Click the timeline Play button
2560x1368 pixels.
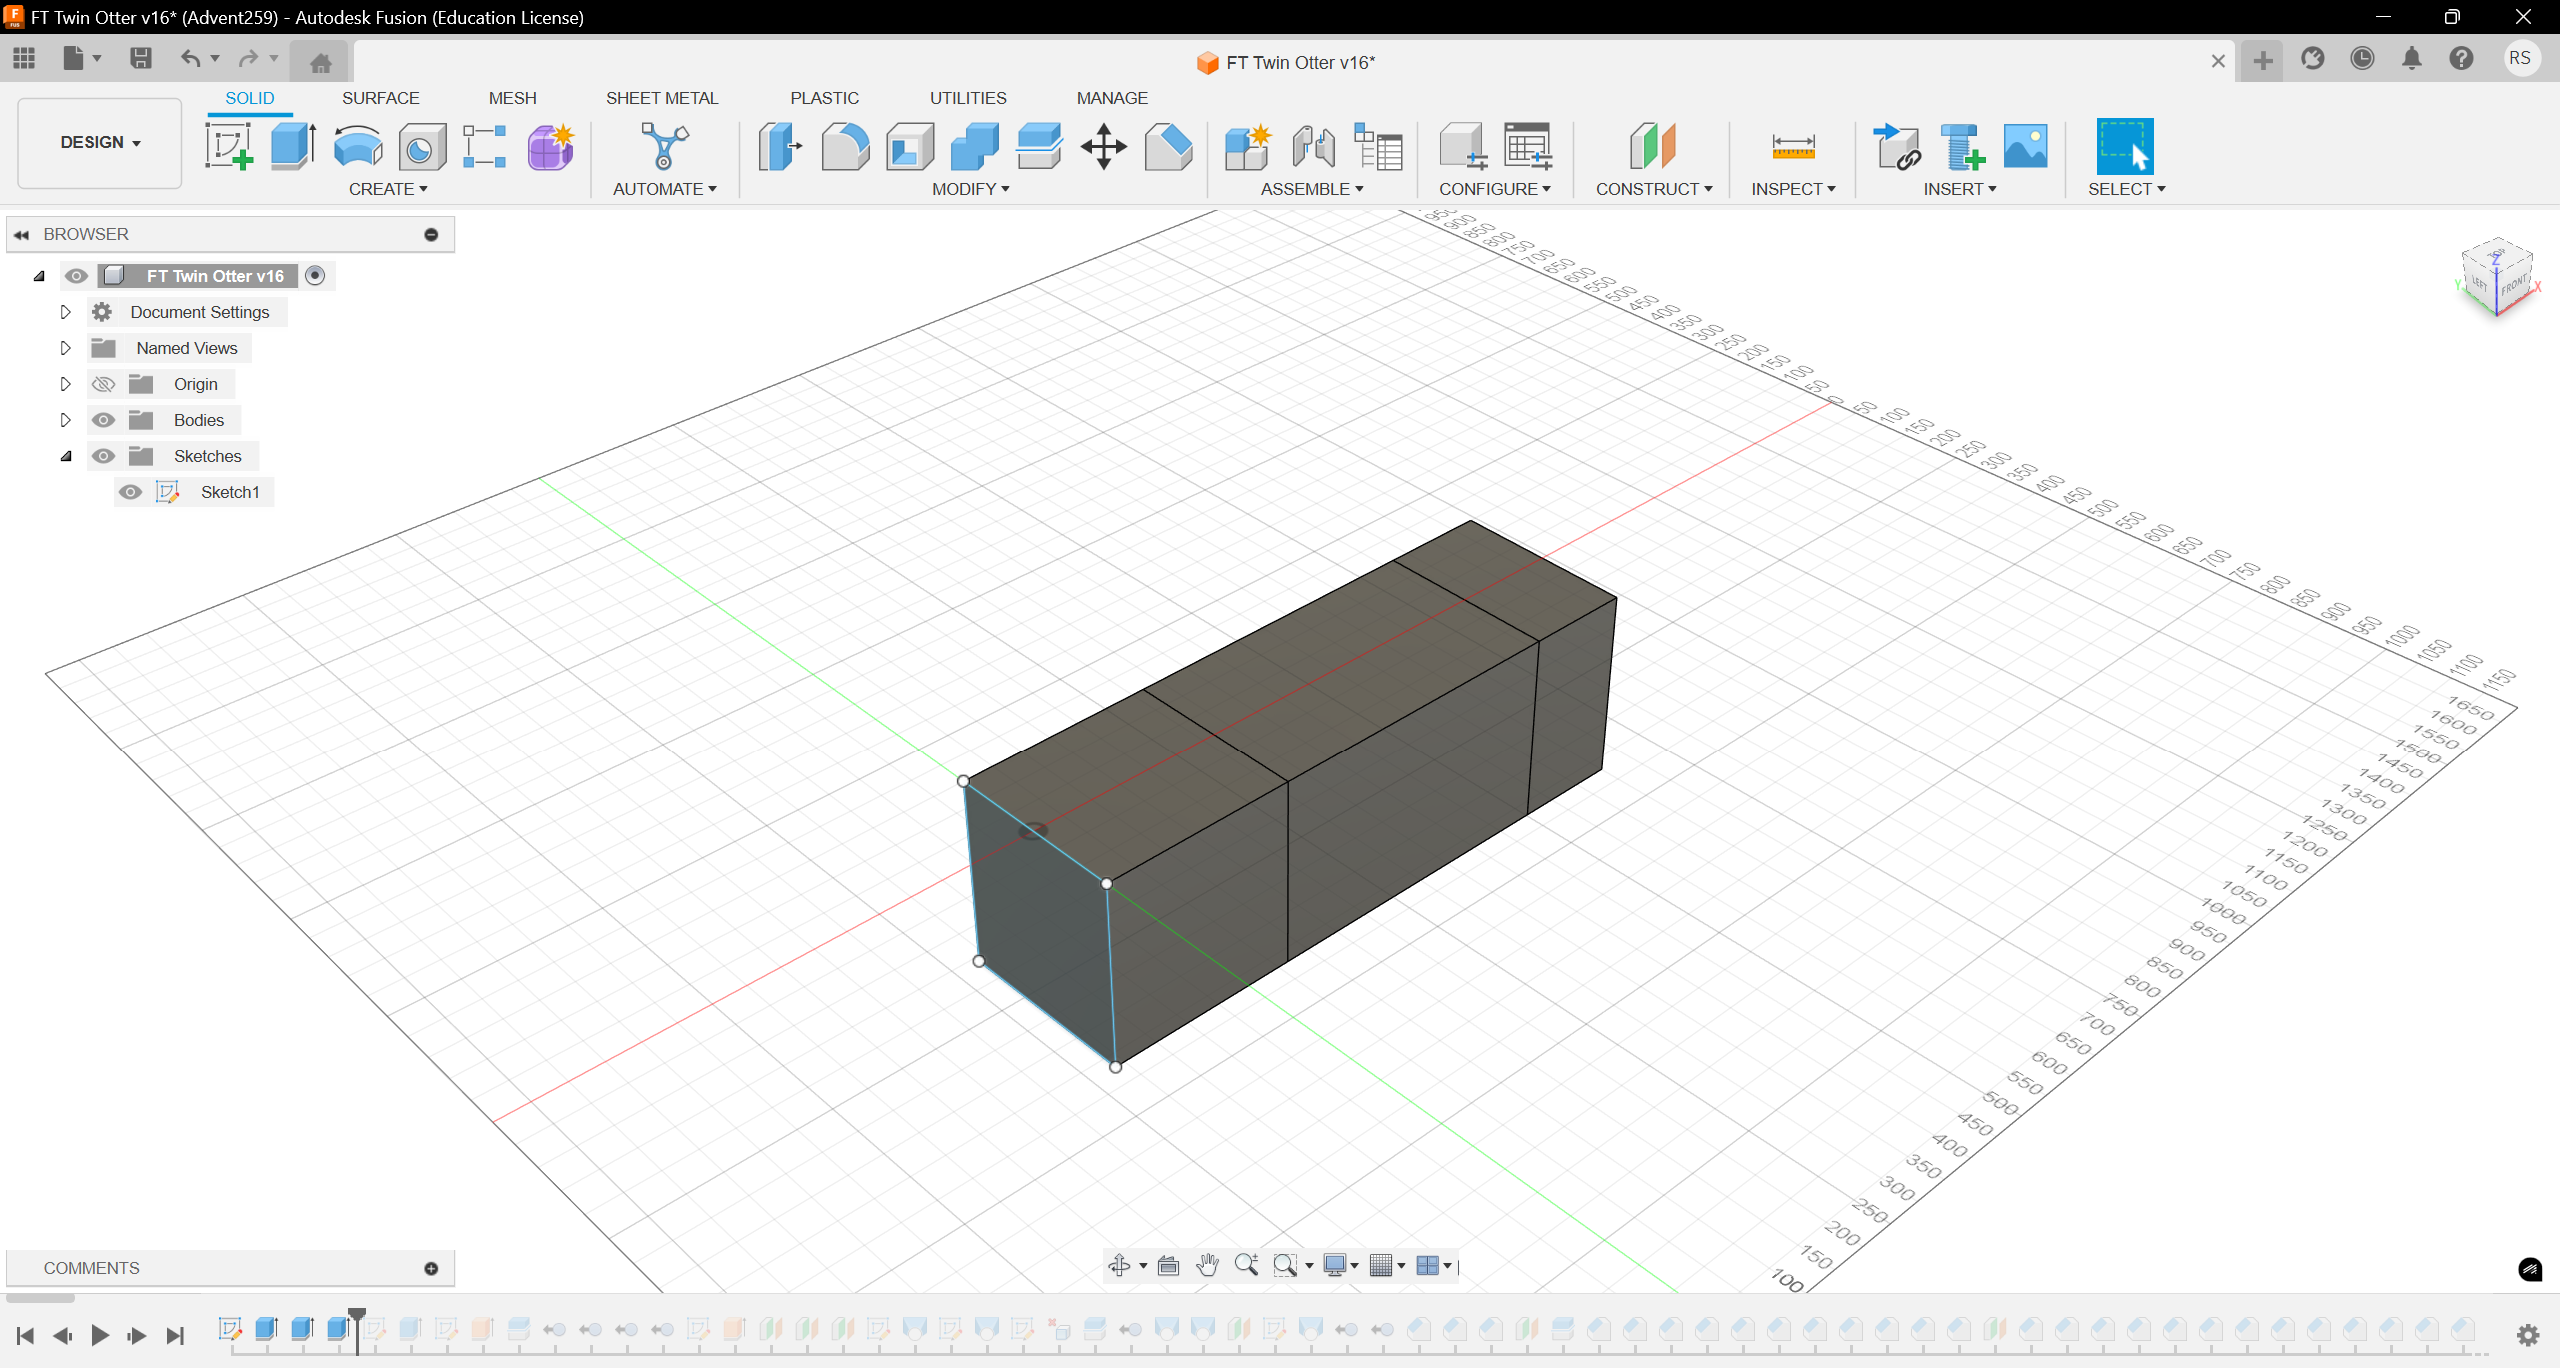click(100, 1335)
